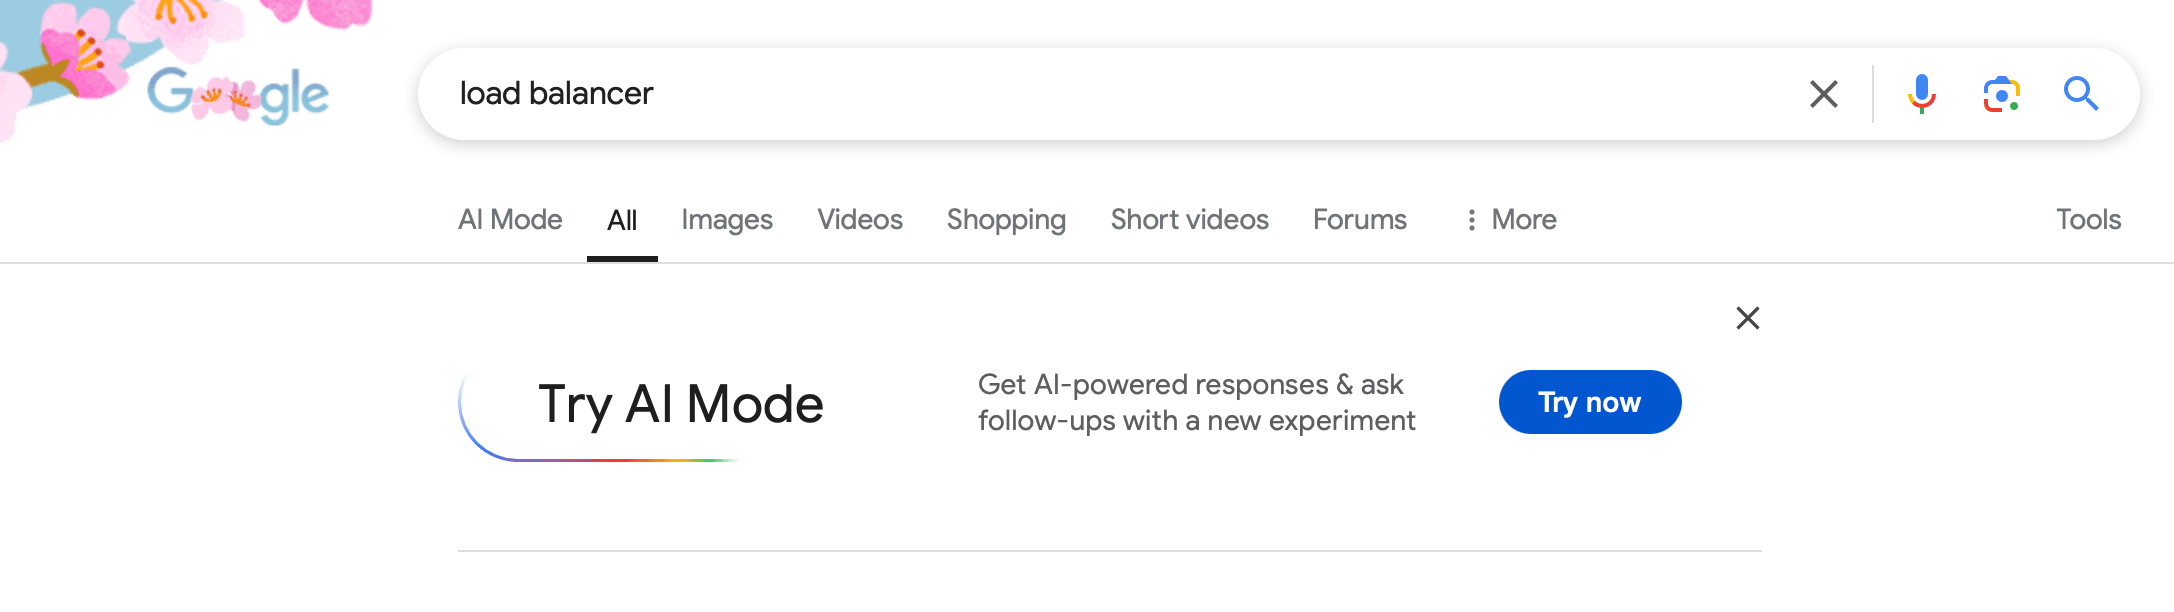Click the search magnifier icon

point(2081,93)
